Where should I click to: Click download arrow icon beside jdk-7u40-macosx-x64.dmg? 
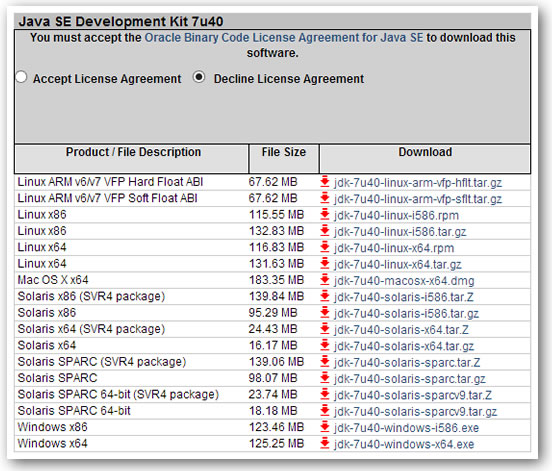point(325,280)
